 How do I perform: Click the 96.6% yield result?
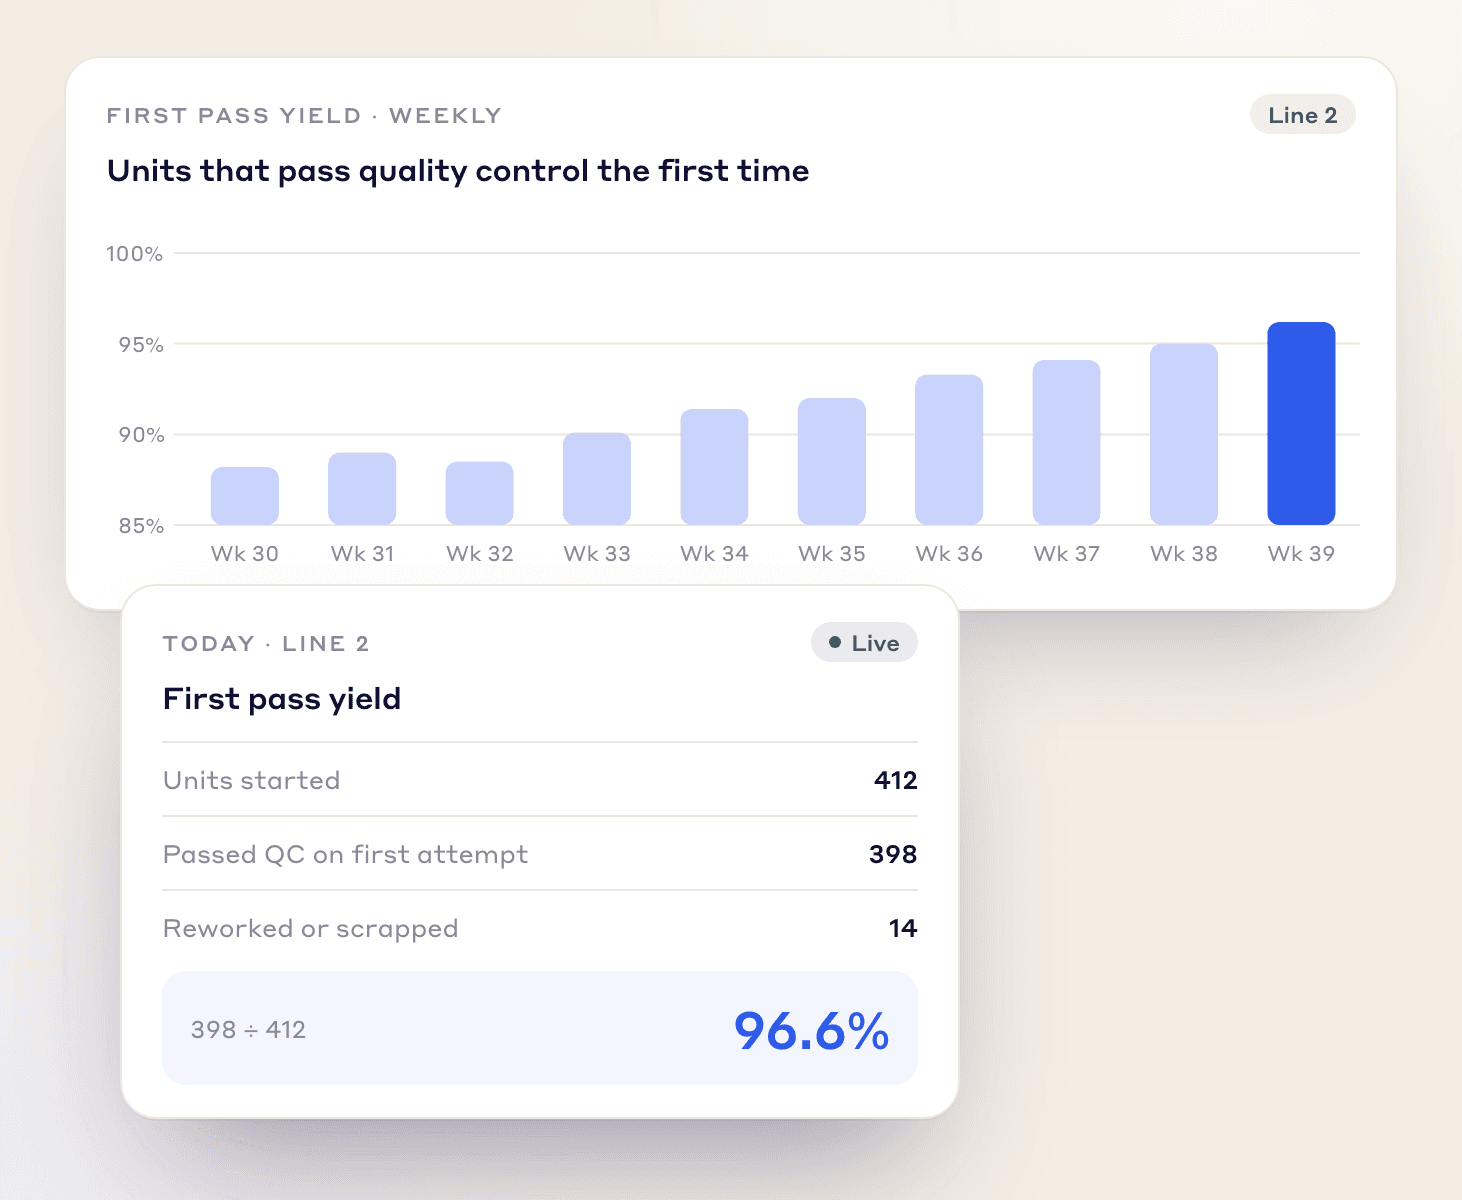click(811, 1031)
